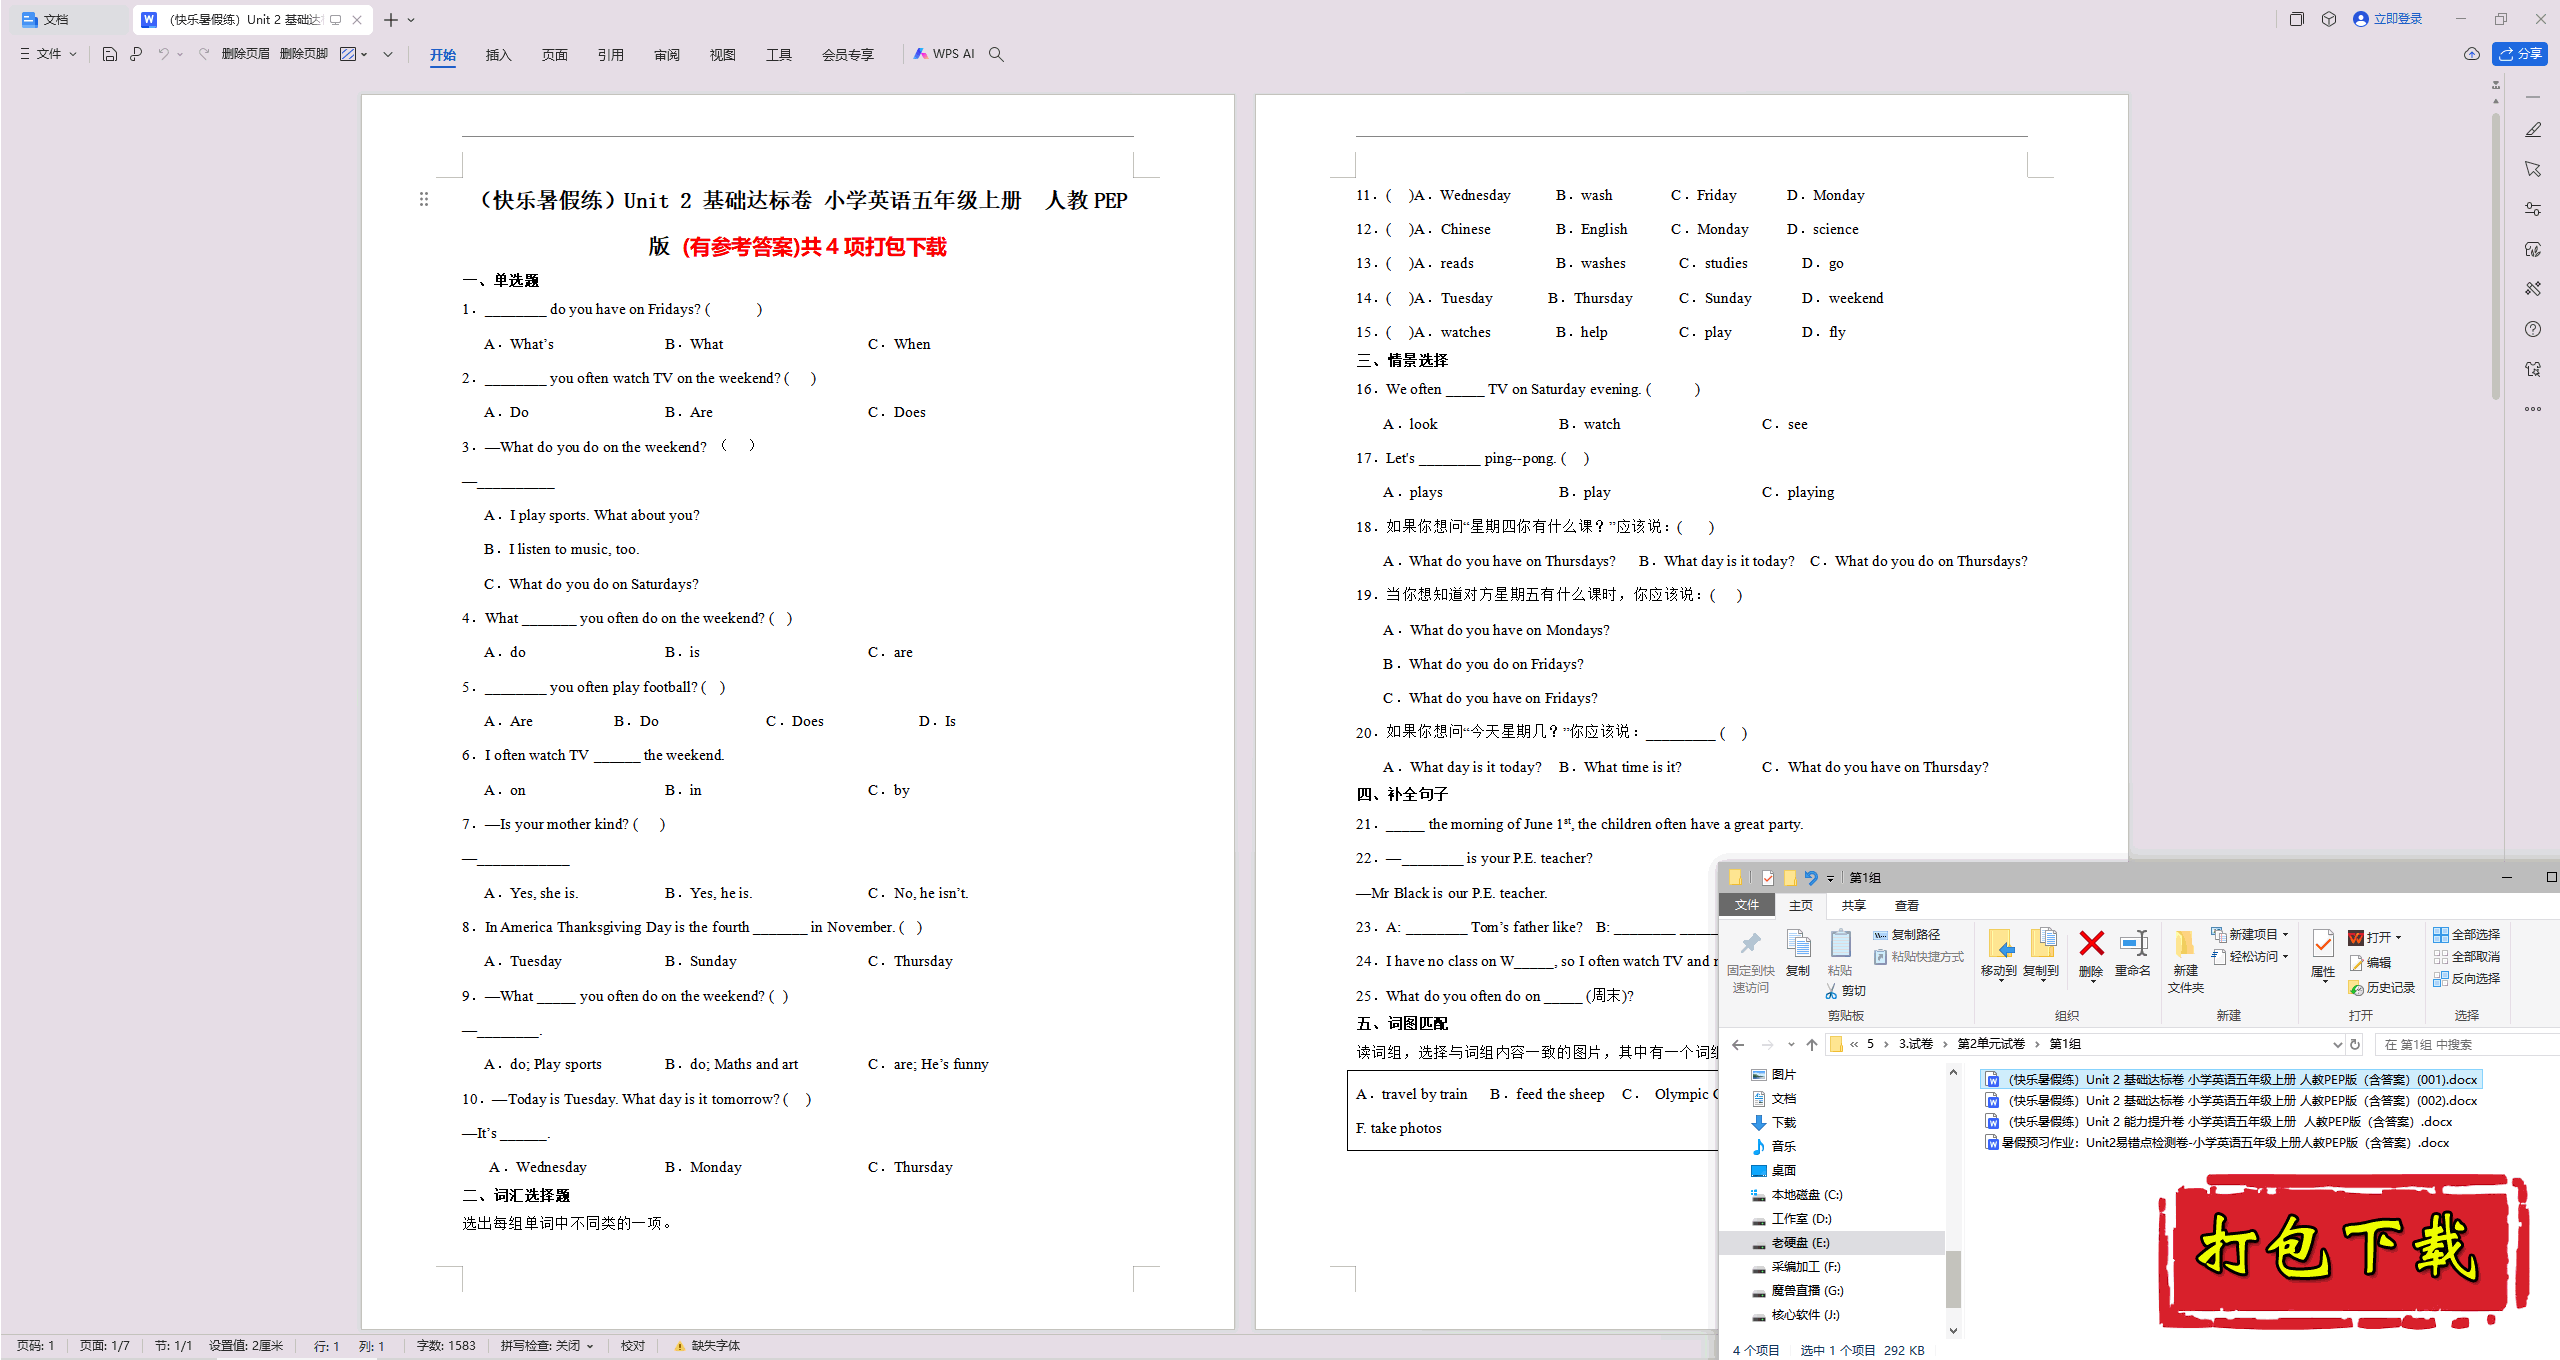This screenshot has height=1360, width=2560.
Task: Select the References tab in WPS
Action: coord(610,55)
